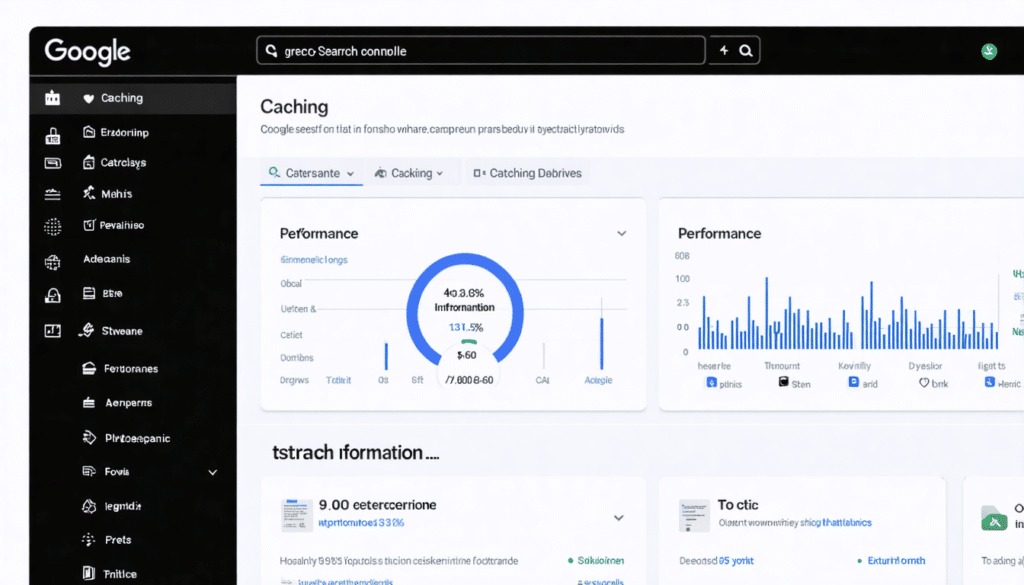Open Mehis sidebar item

click(116, 194)
